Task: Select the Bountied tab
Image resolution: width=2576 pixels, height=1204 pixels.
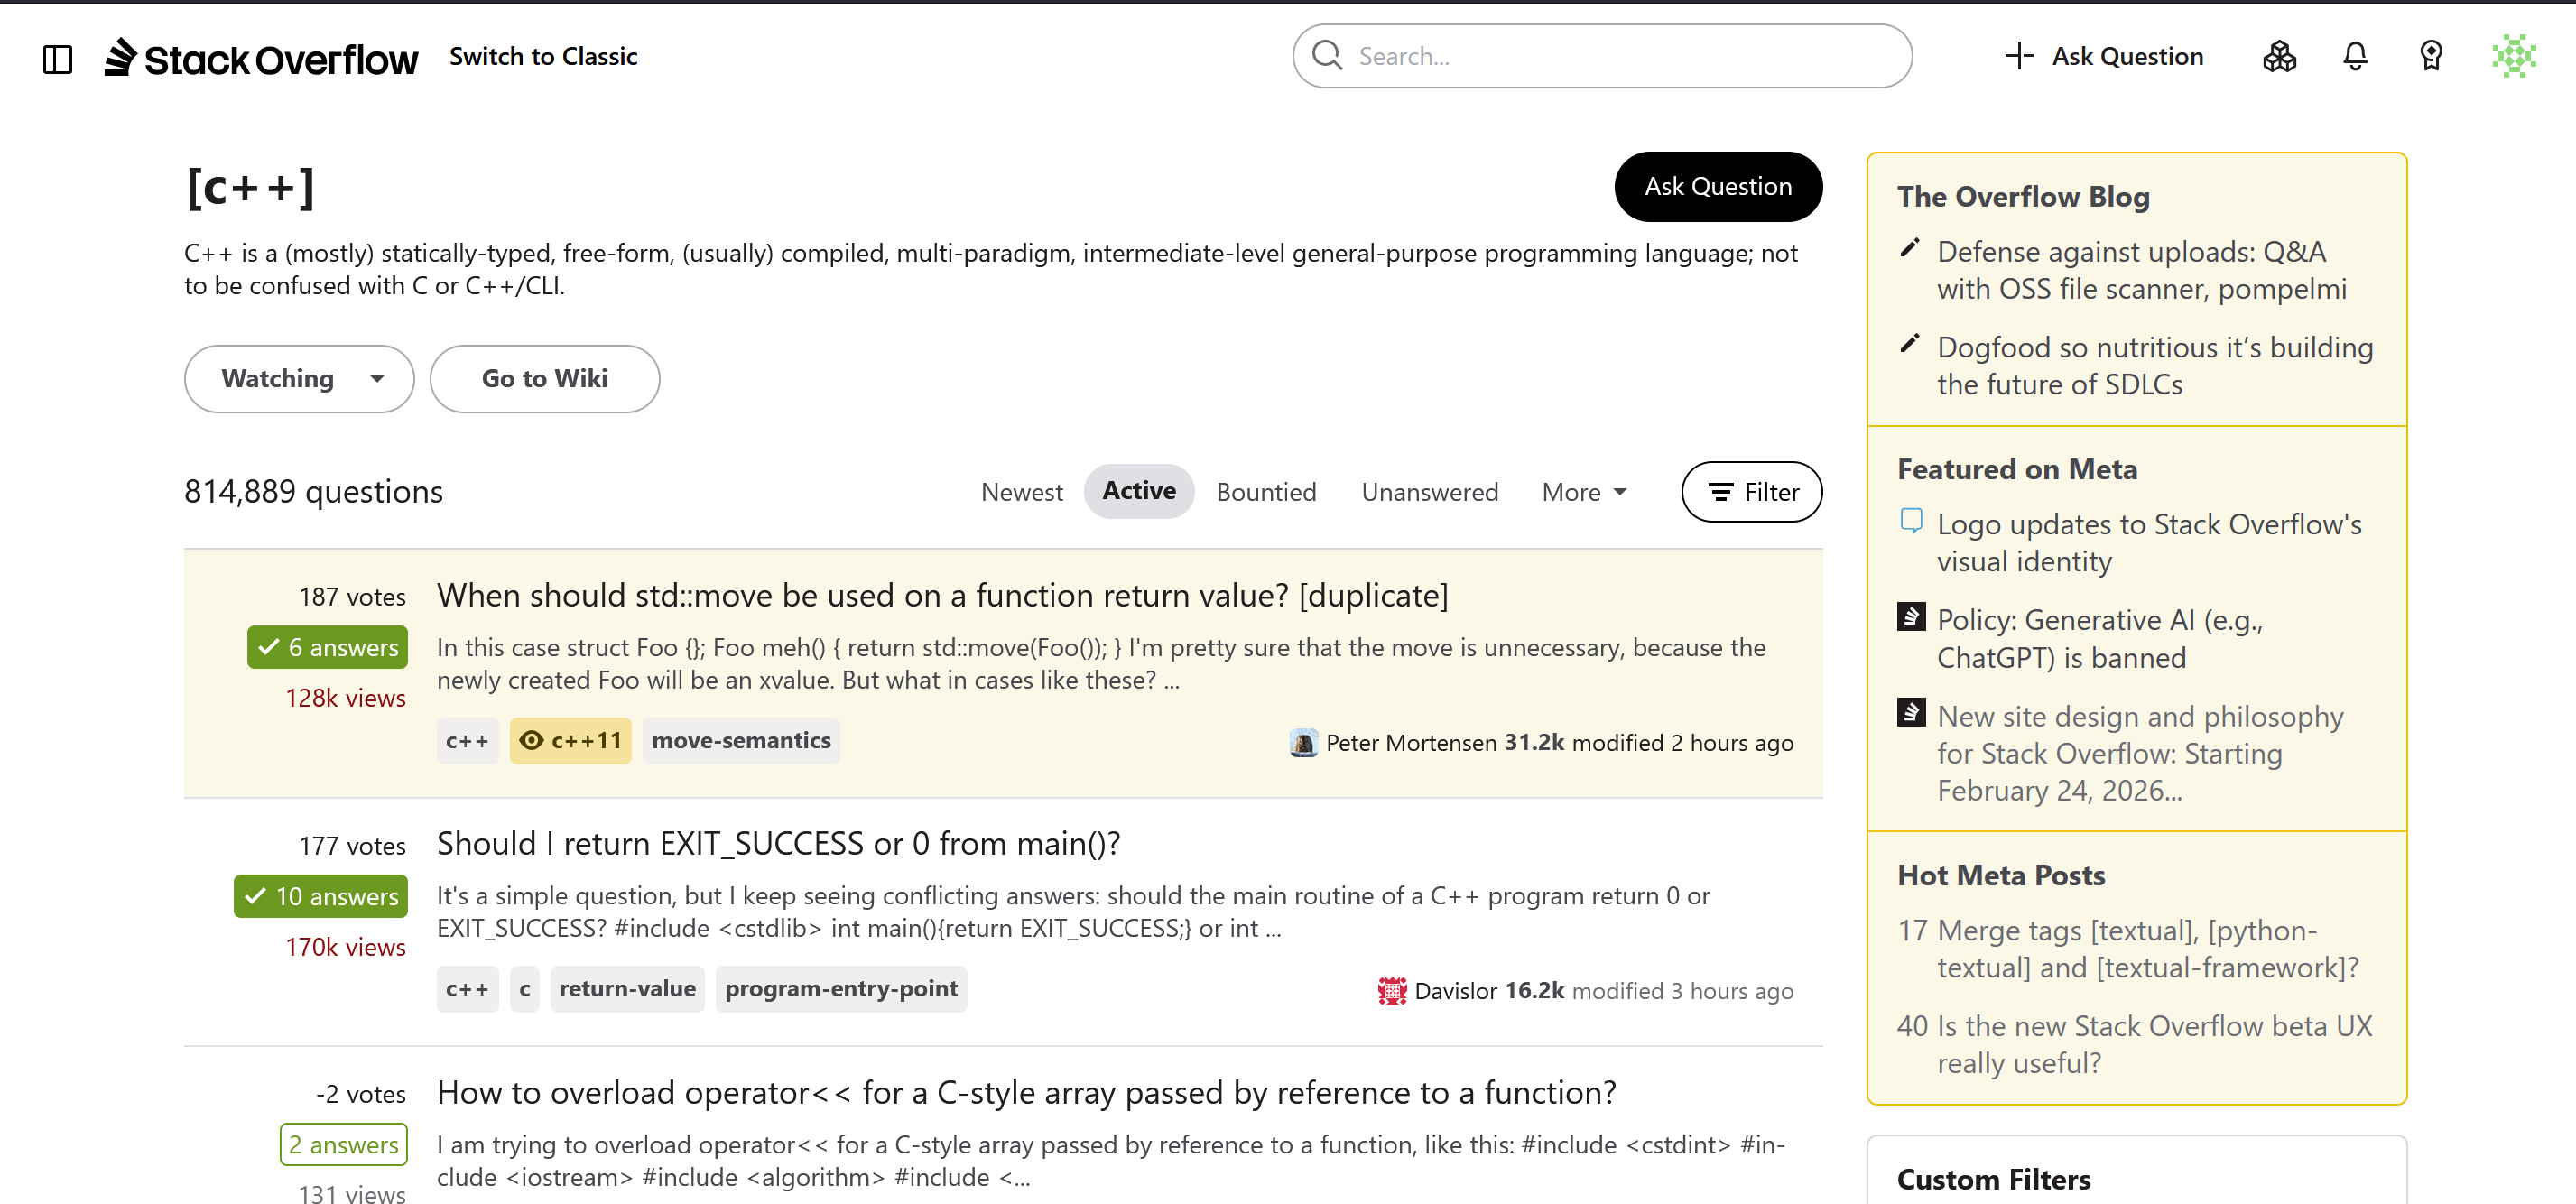Action: (x=1266, y=492)
